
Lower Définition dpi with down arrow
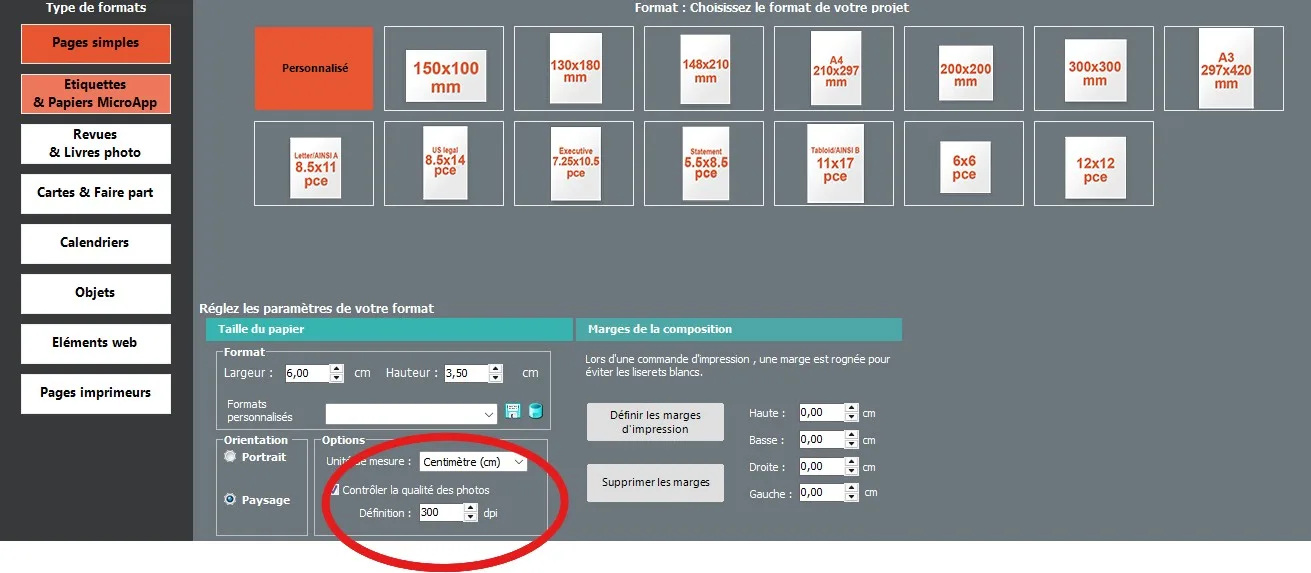pyautogui.click(x=471, y=518)
